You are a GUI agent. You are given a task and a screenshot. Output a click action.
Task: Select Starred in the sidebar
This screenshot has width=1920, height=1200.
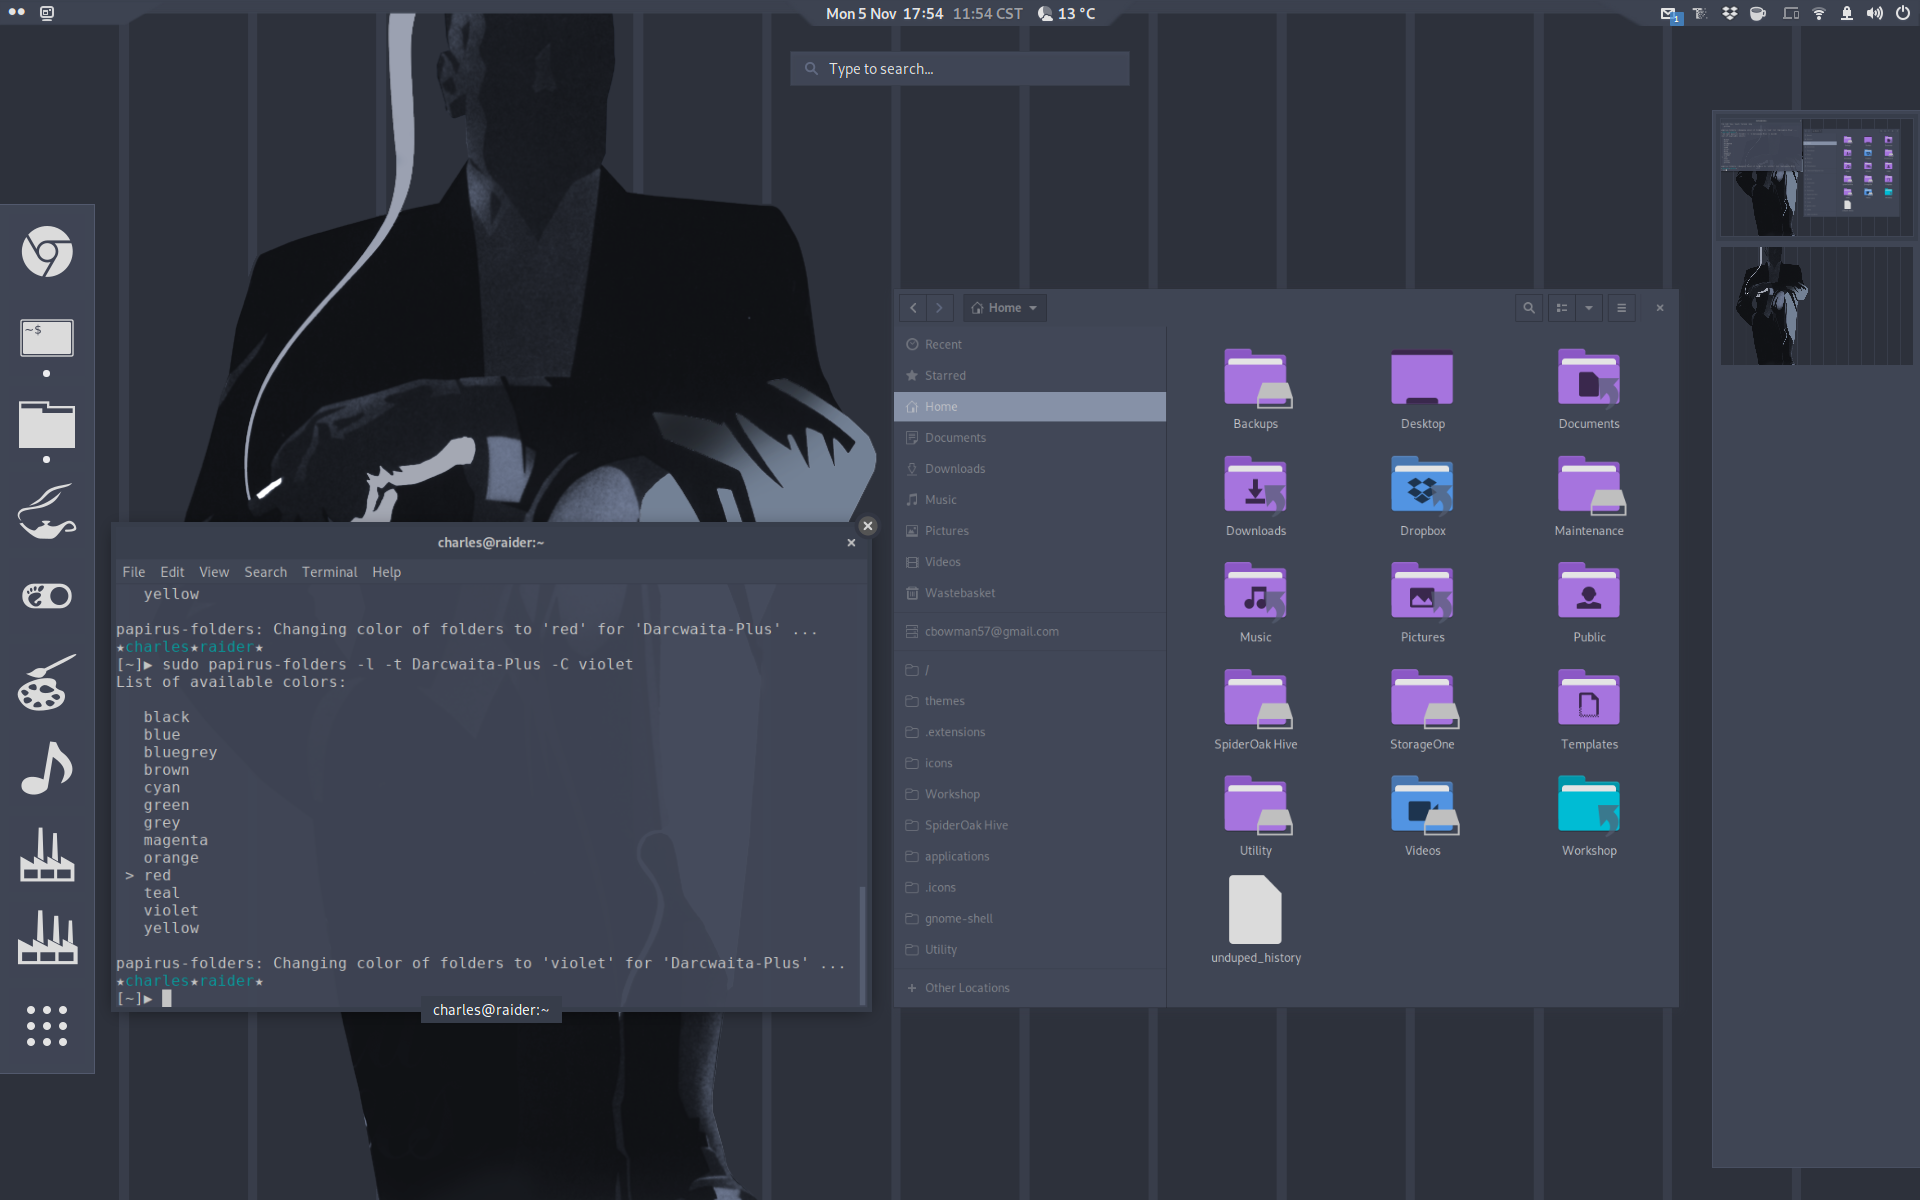click(x=1030, y=375)
